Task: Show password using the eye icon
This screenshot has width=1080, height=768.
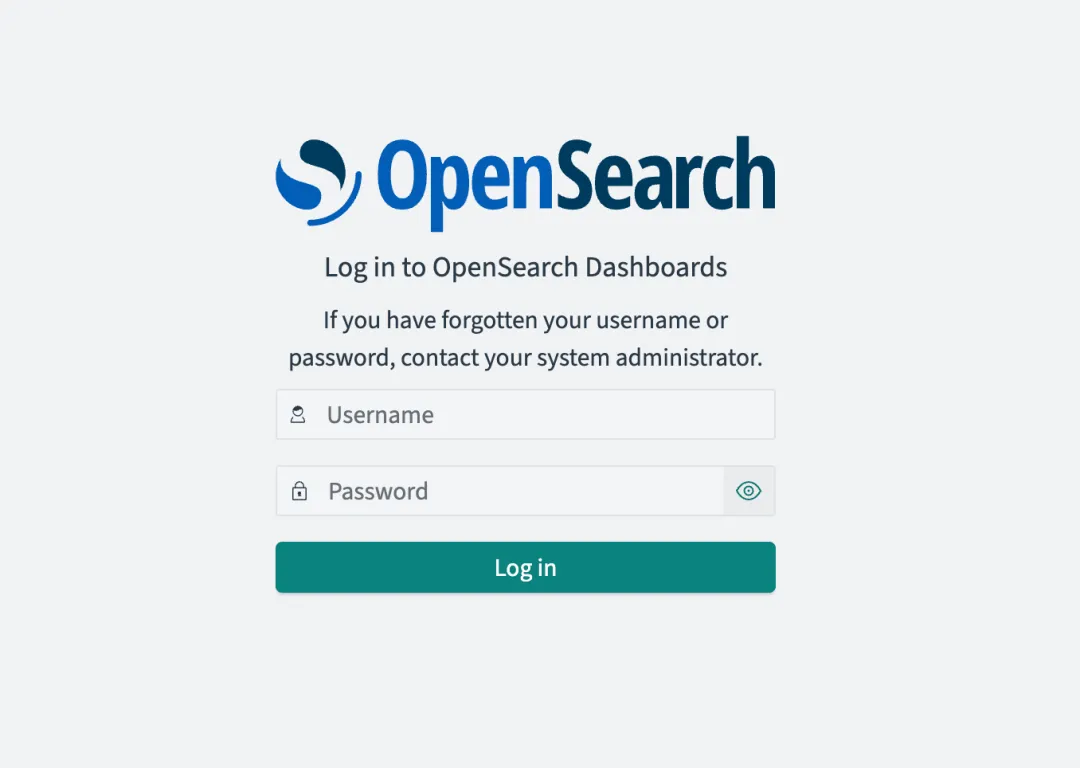Action: pos(749,490)
